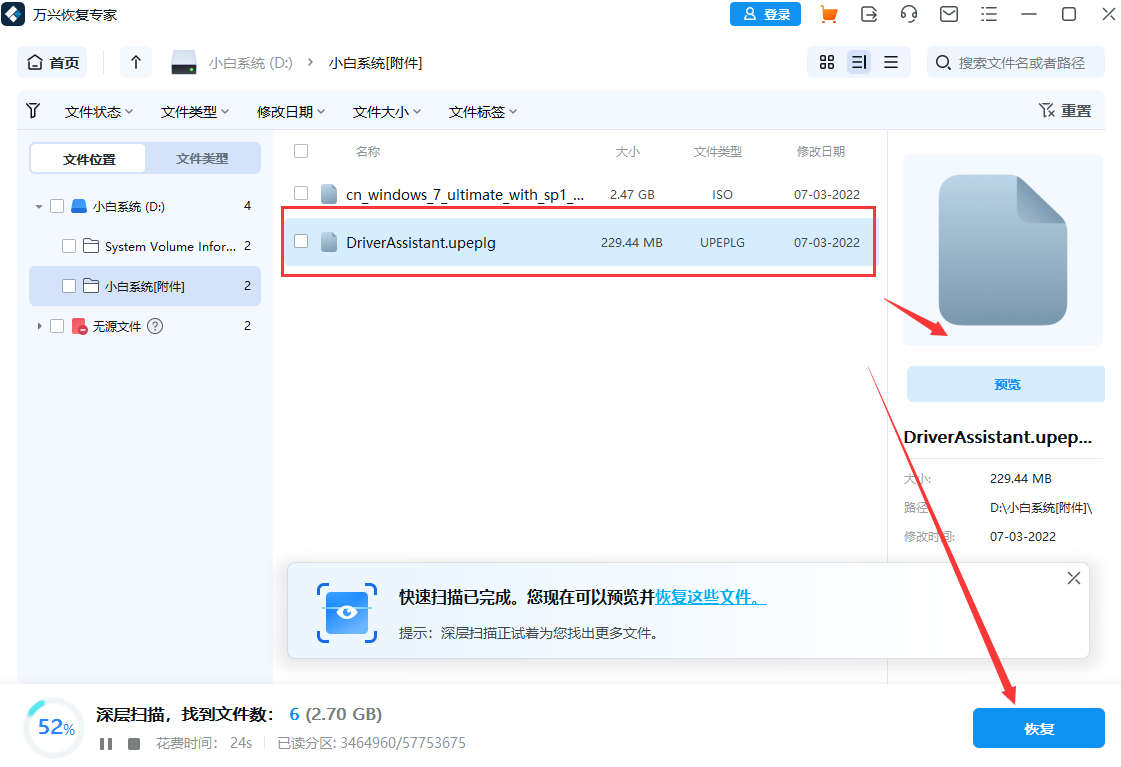Switch to compact list view

pyautogui.click(x=891, y=62)
